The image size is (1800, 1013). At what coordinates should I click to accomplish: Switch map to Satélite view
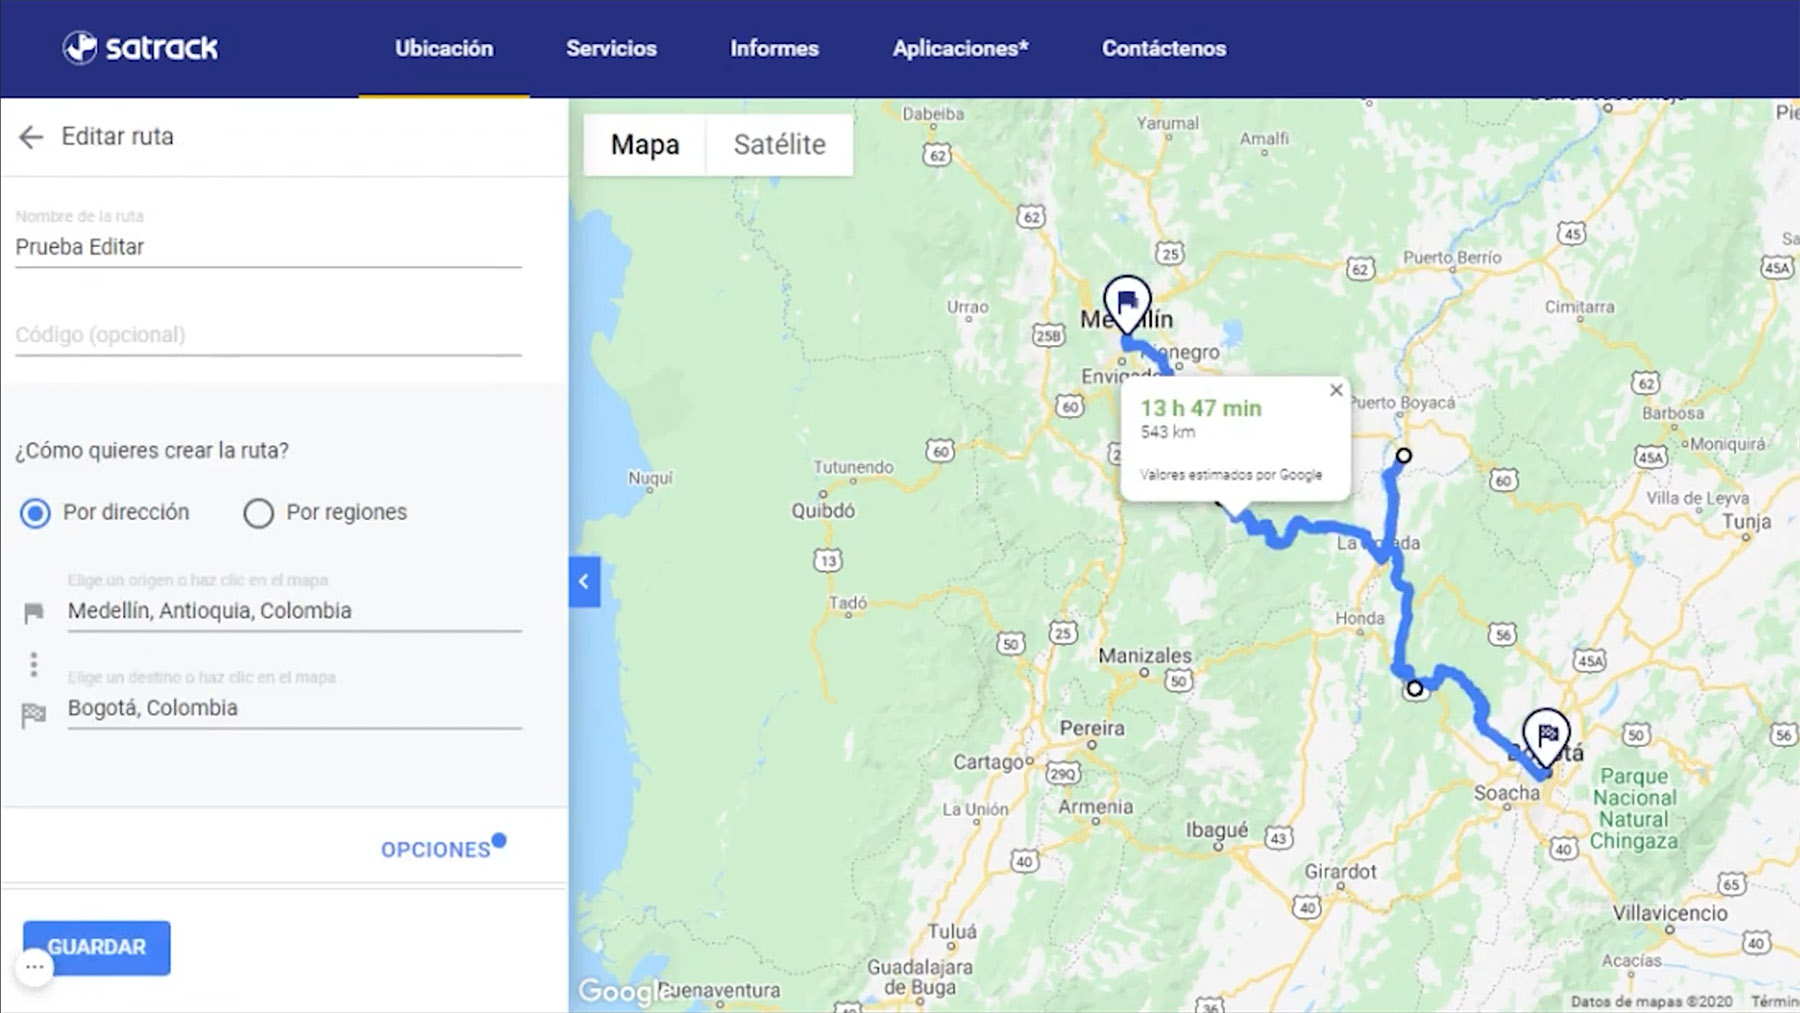[x=780, y=145]
